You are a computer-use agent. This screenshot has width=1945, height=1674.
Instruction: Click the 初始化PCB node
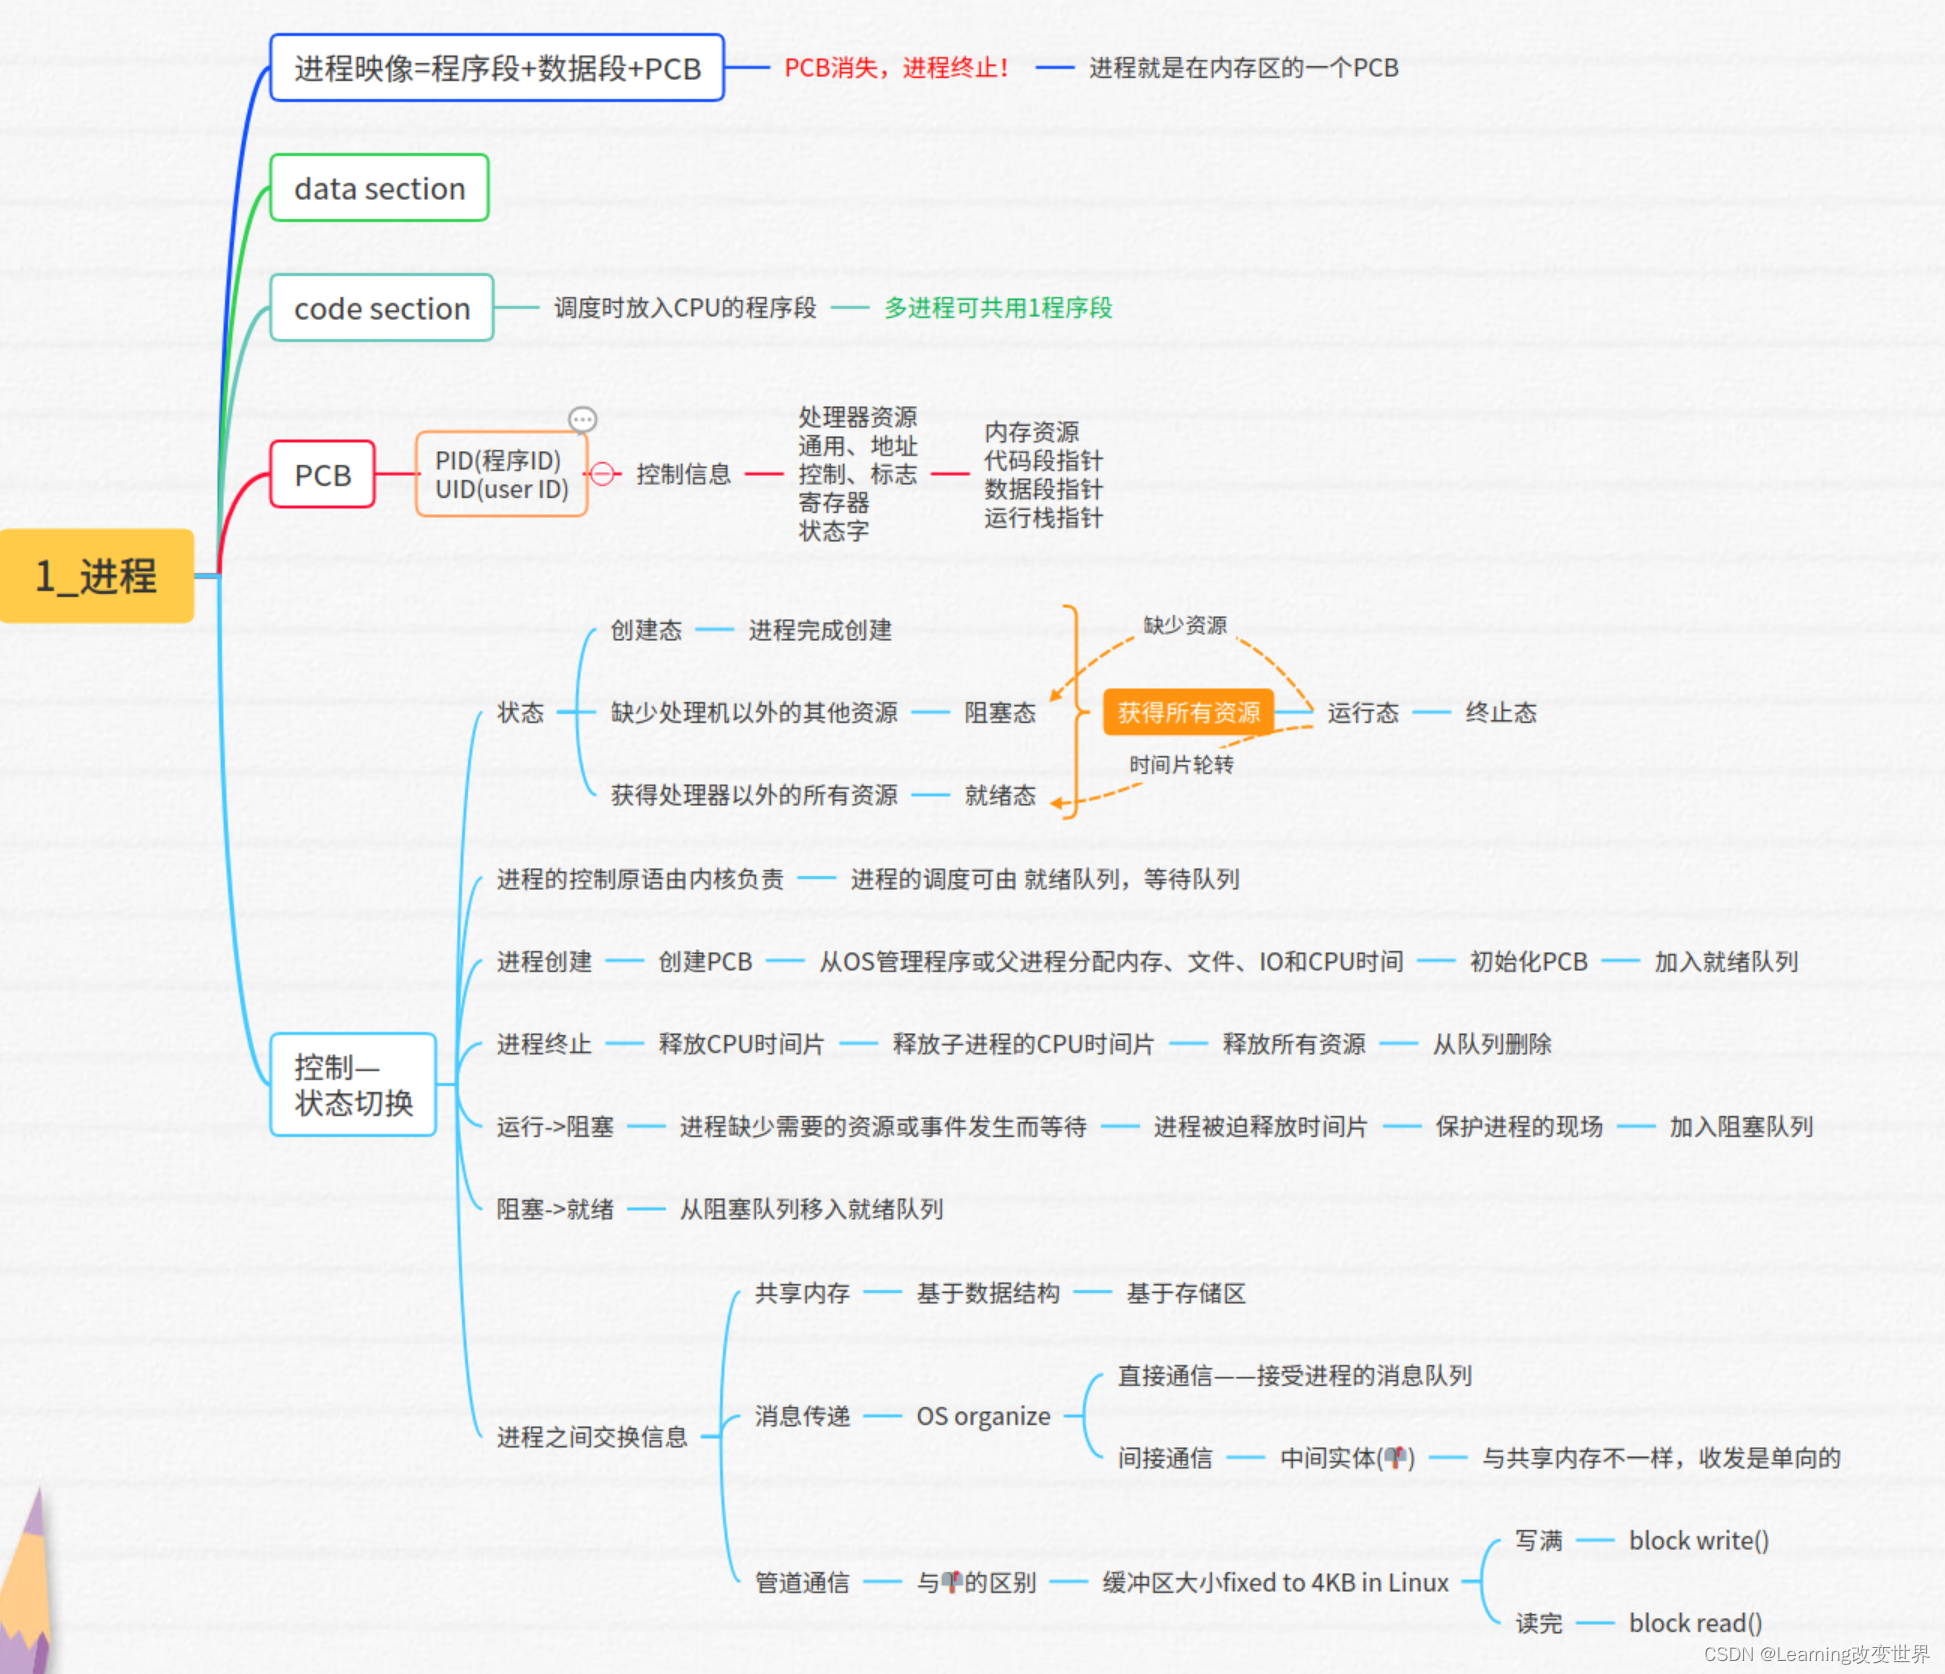click(x=1528, y=961)
